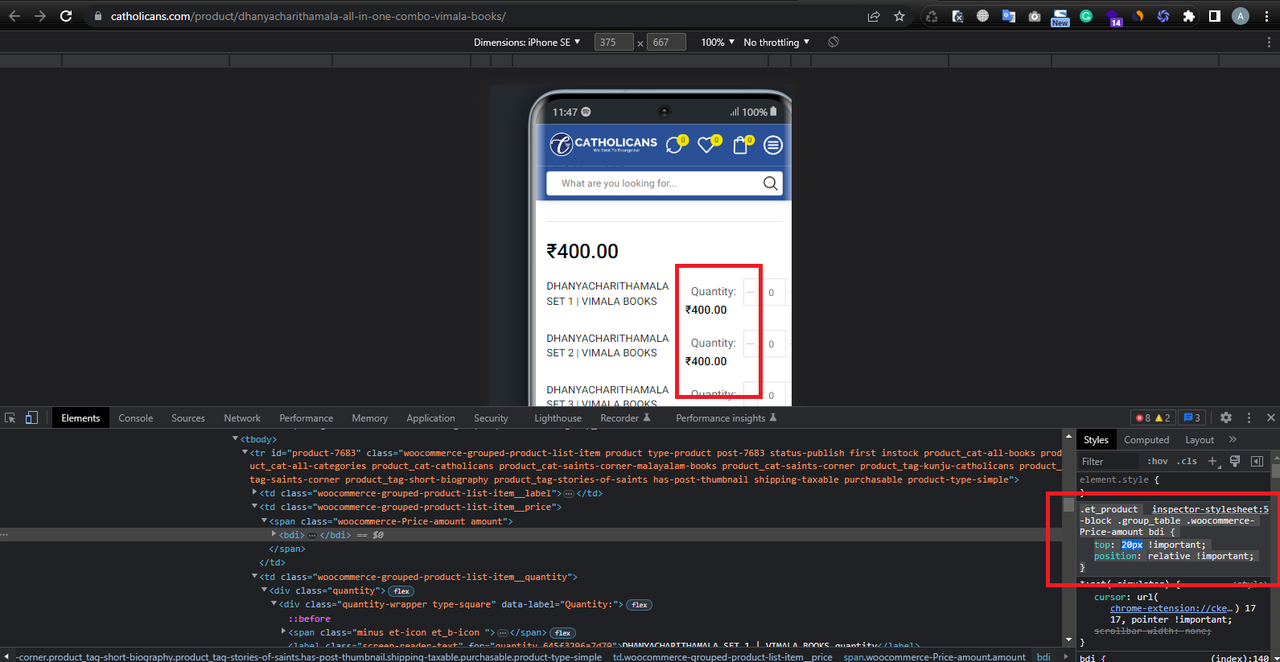This screenshot has height=662, width=1280.
Task: Collapse the tr product-7683 node
Action: 245,453
